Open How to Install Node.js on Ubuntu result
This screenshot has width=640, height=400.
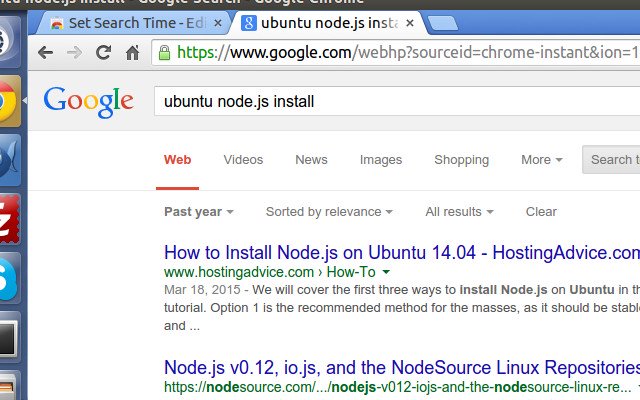(402, 253)
